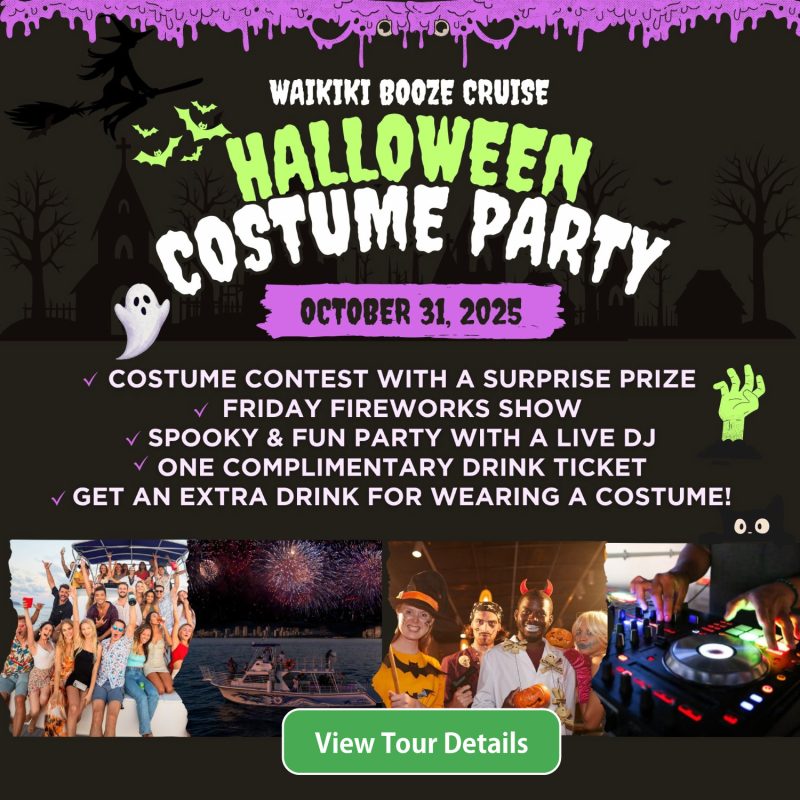Click the green bats cluster

(180, 133)
